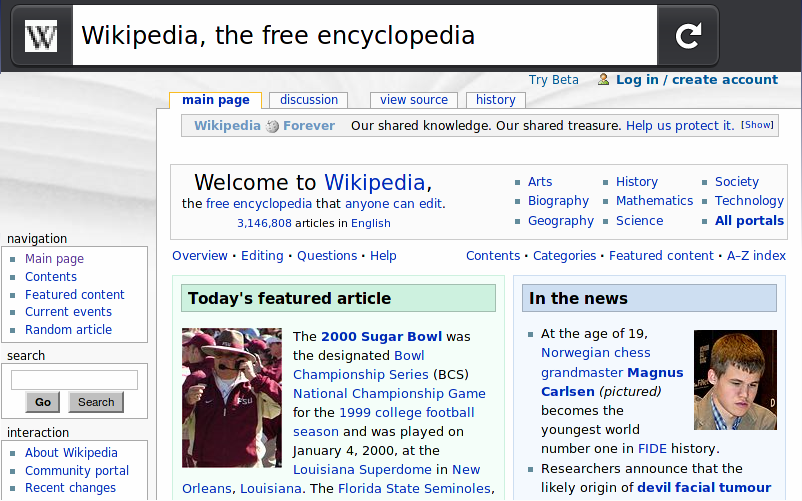Open Florida State Seminoles link
802x501 pixels.
414,489
